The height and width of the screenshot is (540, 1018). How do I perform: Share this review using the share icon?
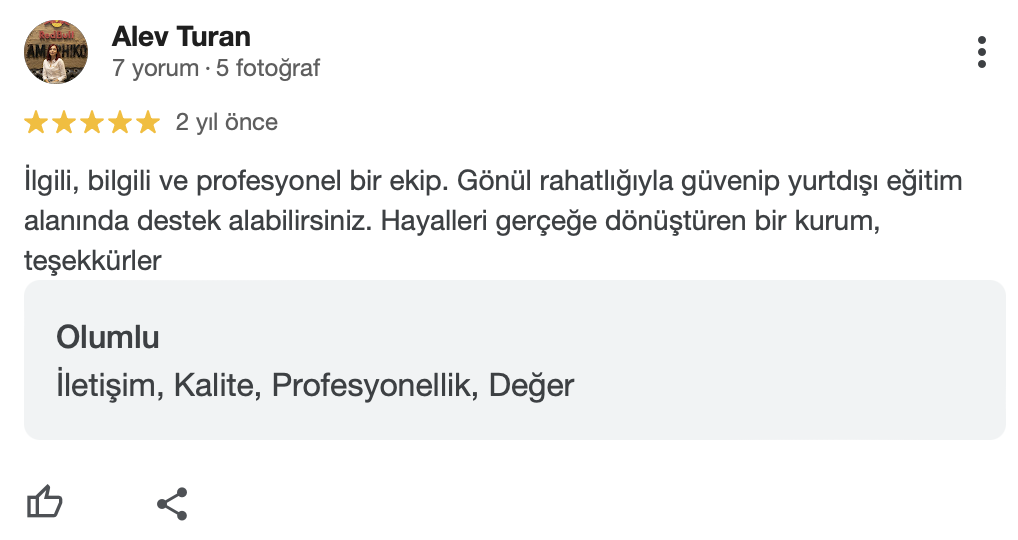(x=173, y=503)
